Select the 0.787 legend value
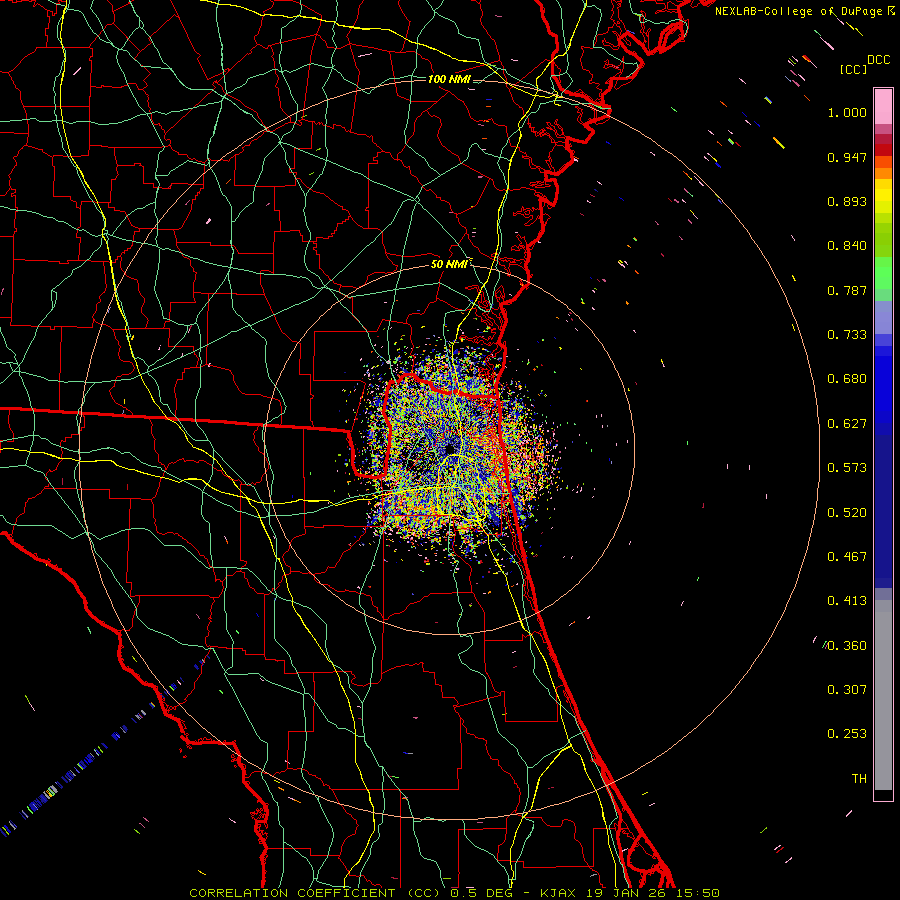 click(847, 290)
